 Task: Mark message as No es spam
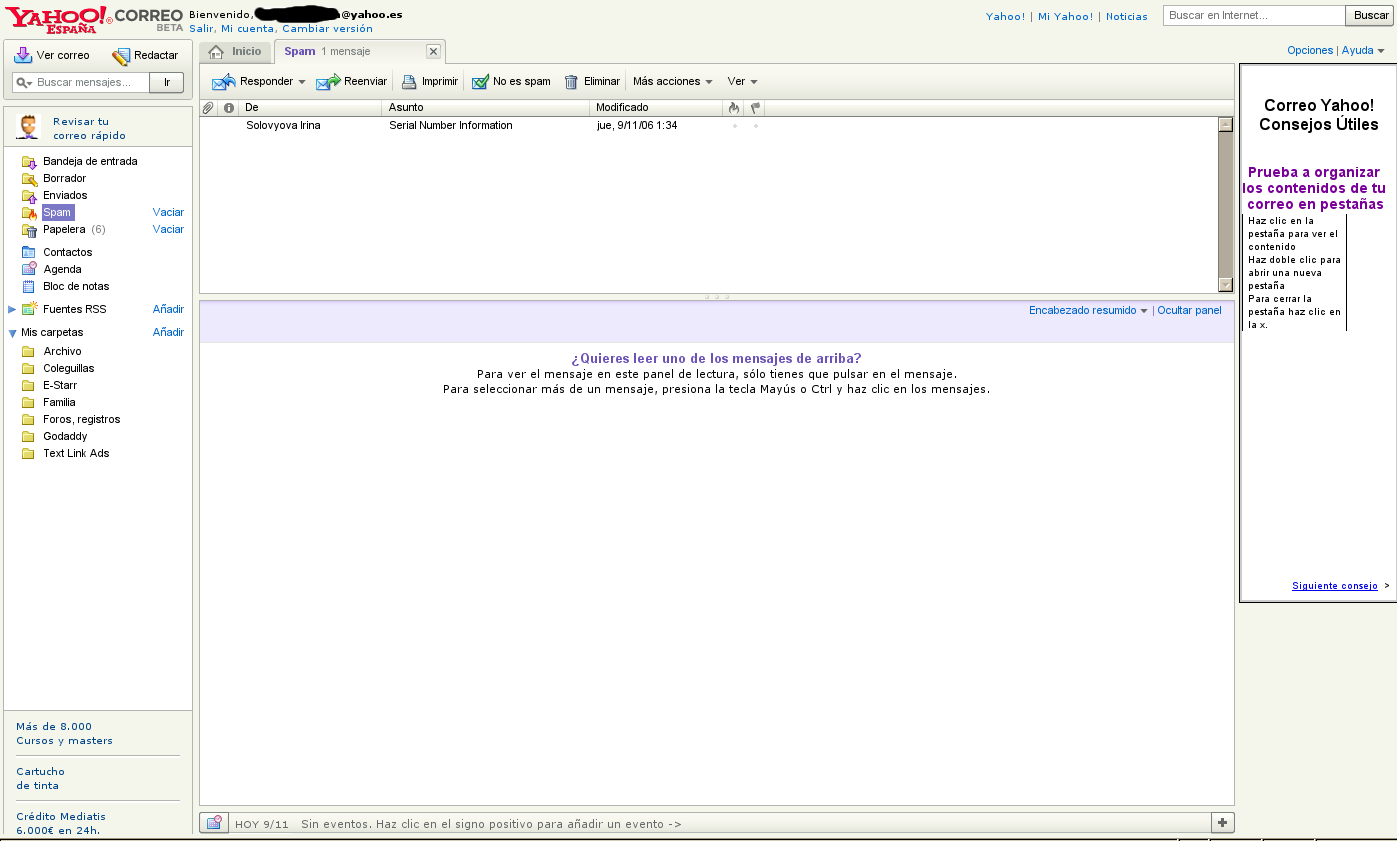click(480, 82)
